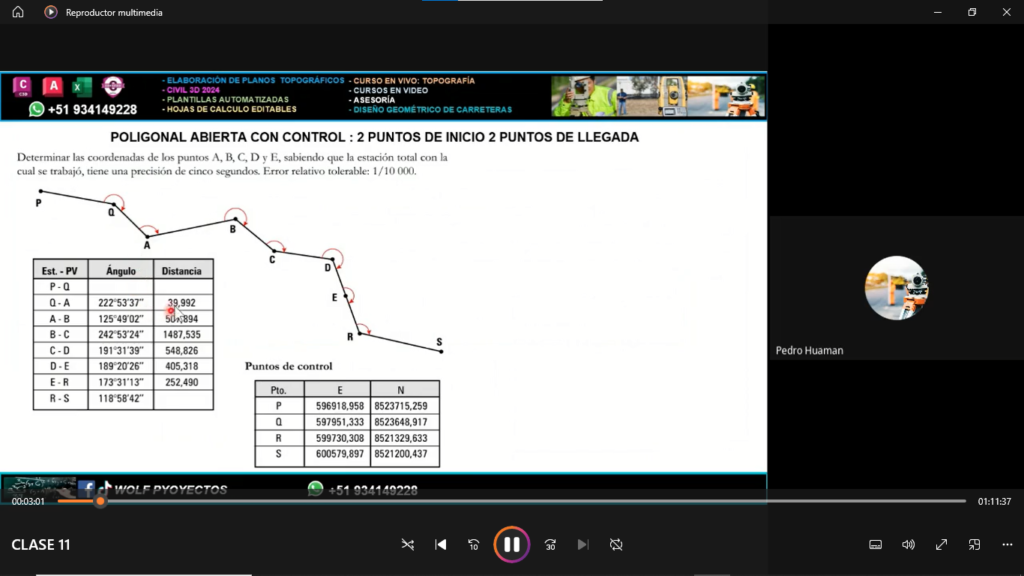Open the more options menu

1007,544
